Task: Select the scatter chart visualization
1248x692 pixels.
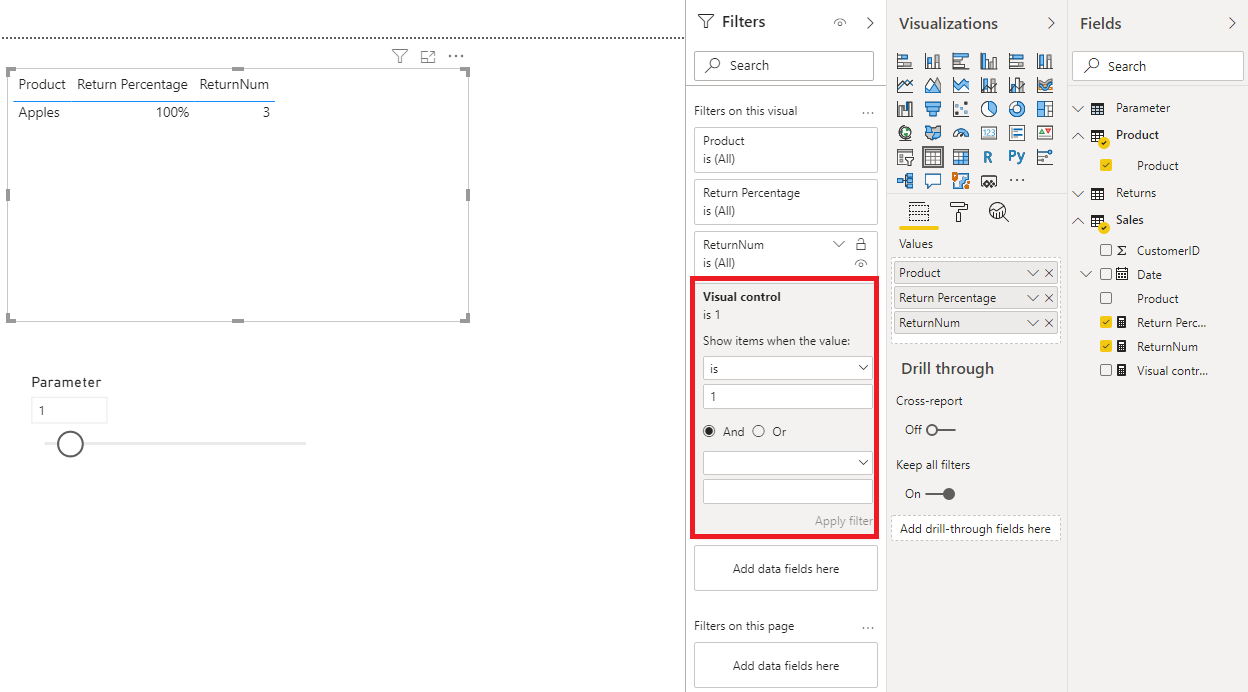Action: [x=961, y=109]
